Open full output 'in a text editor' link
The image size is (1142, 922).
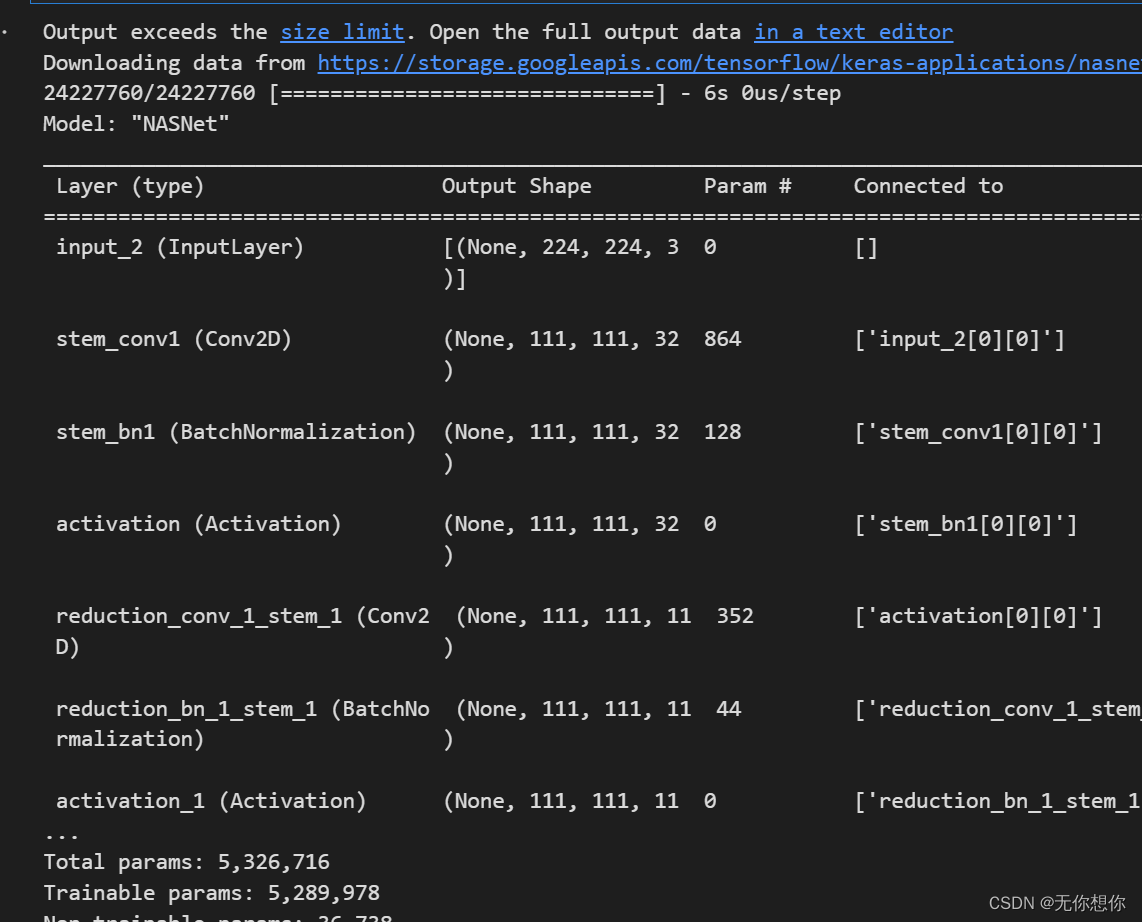point(853,32)
